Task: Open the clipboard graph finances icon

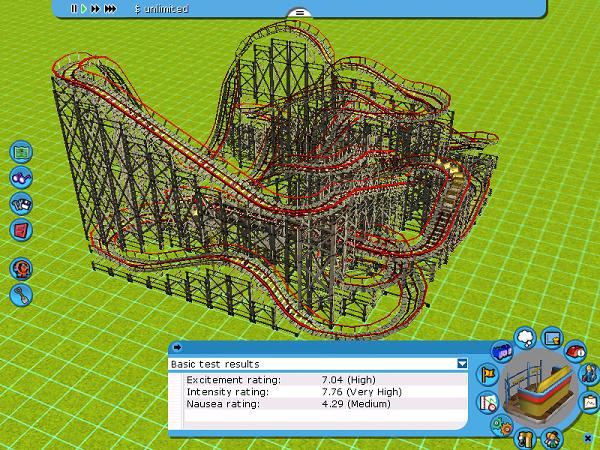Action: pyautogui.click(x=590, y=402)
